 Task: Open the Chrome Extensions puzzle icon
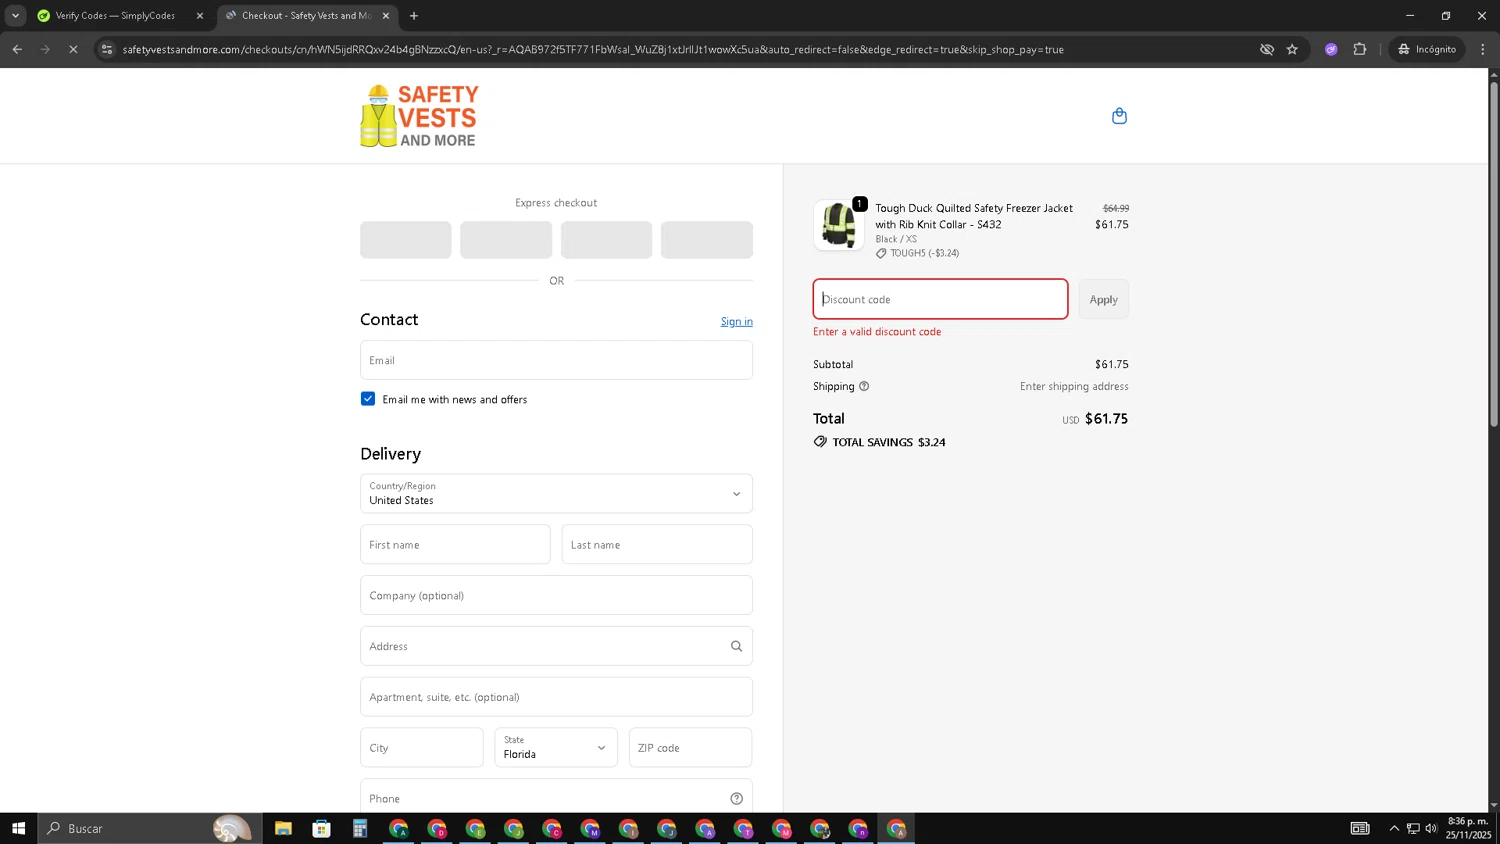(1359, 49)
